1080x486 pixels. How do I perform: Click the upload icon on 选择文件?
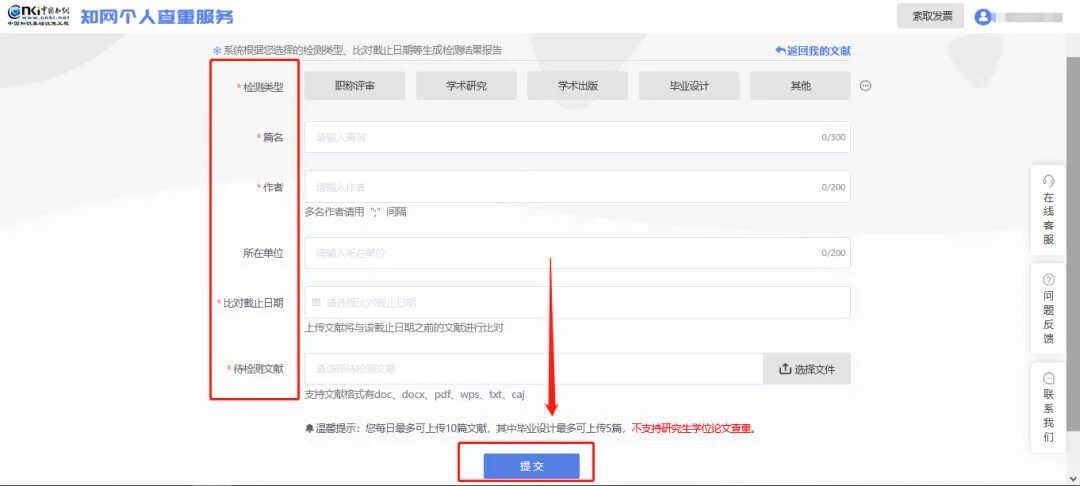(785, 369)
